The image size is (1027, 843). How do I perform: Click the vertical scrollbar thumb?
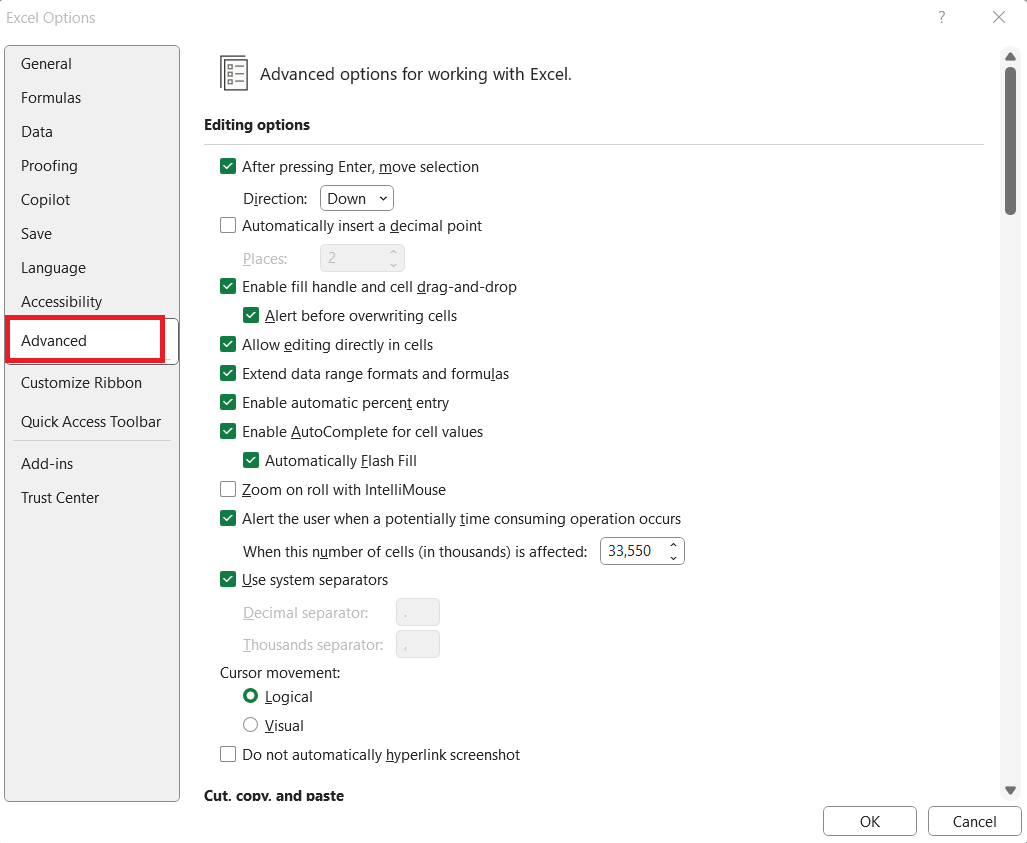click(1011, 141)
